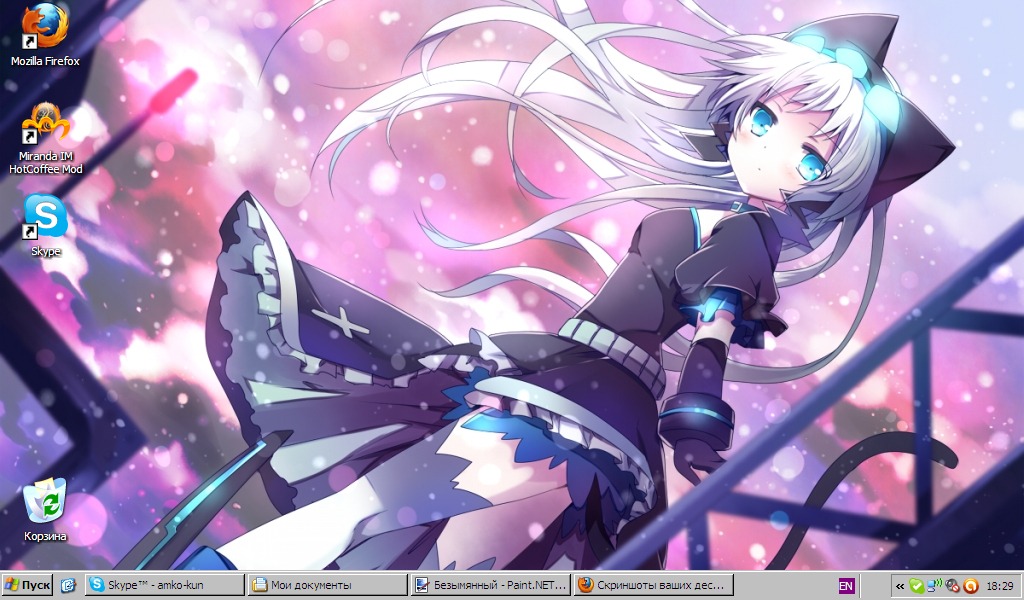Expand hidden tray icons with double chevron
Viewport: 1024px width, 600px height.
(x=900, y=585)
